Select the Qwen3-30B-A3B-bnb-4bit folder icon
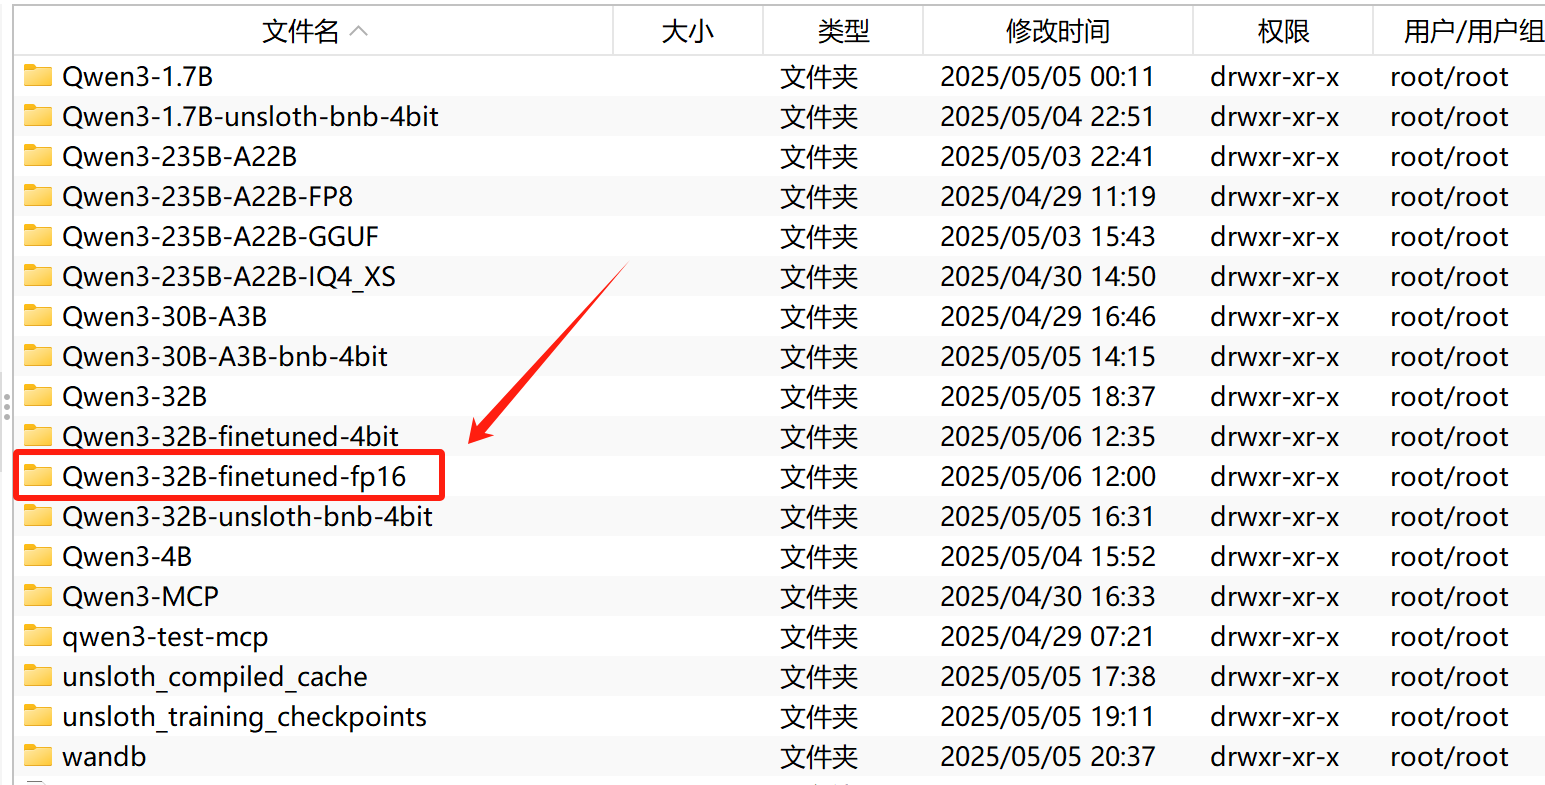Viewport: 1545px width, 785px height. pyautogui.click(x=38, y=356)
